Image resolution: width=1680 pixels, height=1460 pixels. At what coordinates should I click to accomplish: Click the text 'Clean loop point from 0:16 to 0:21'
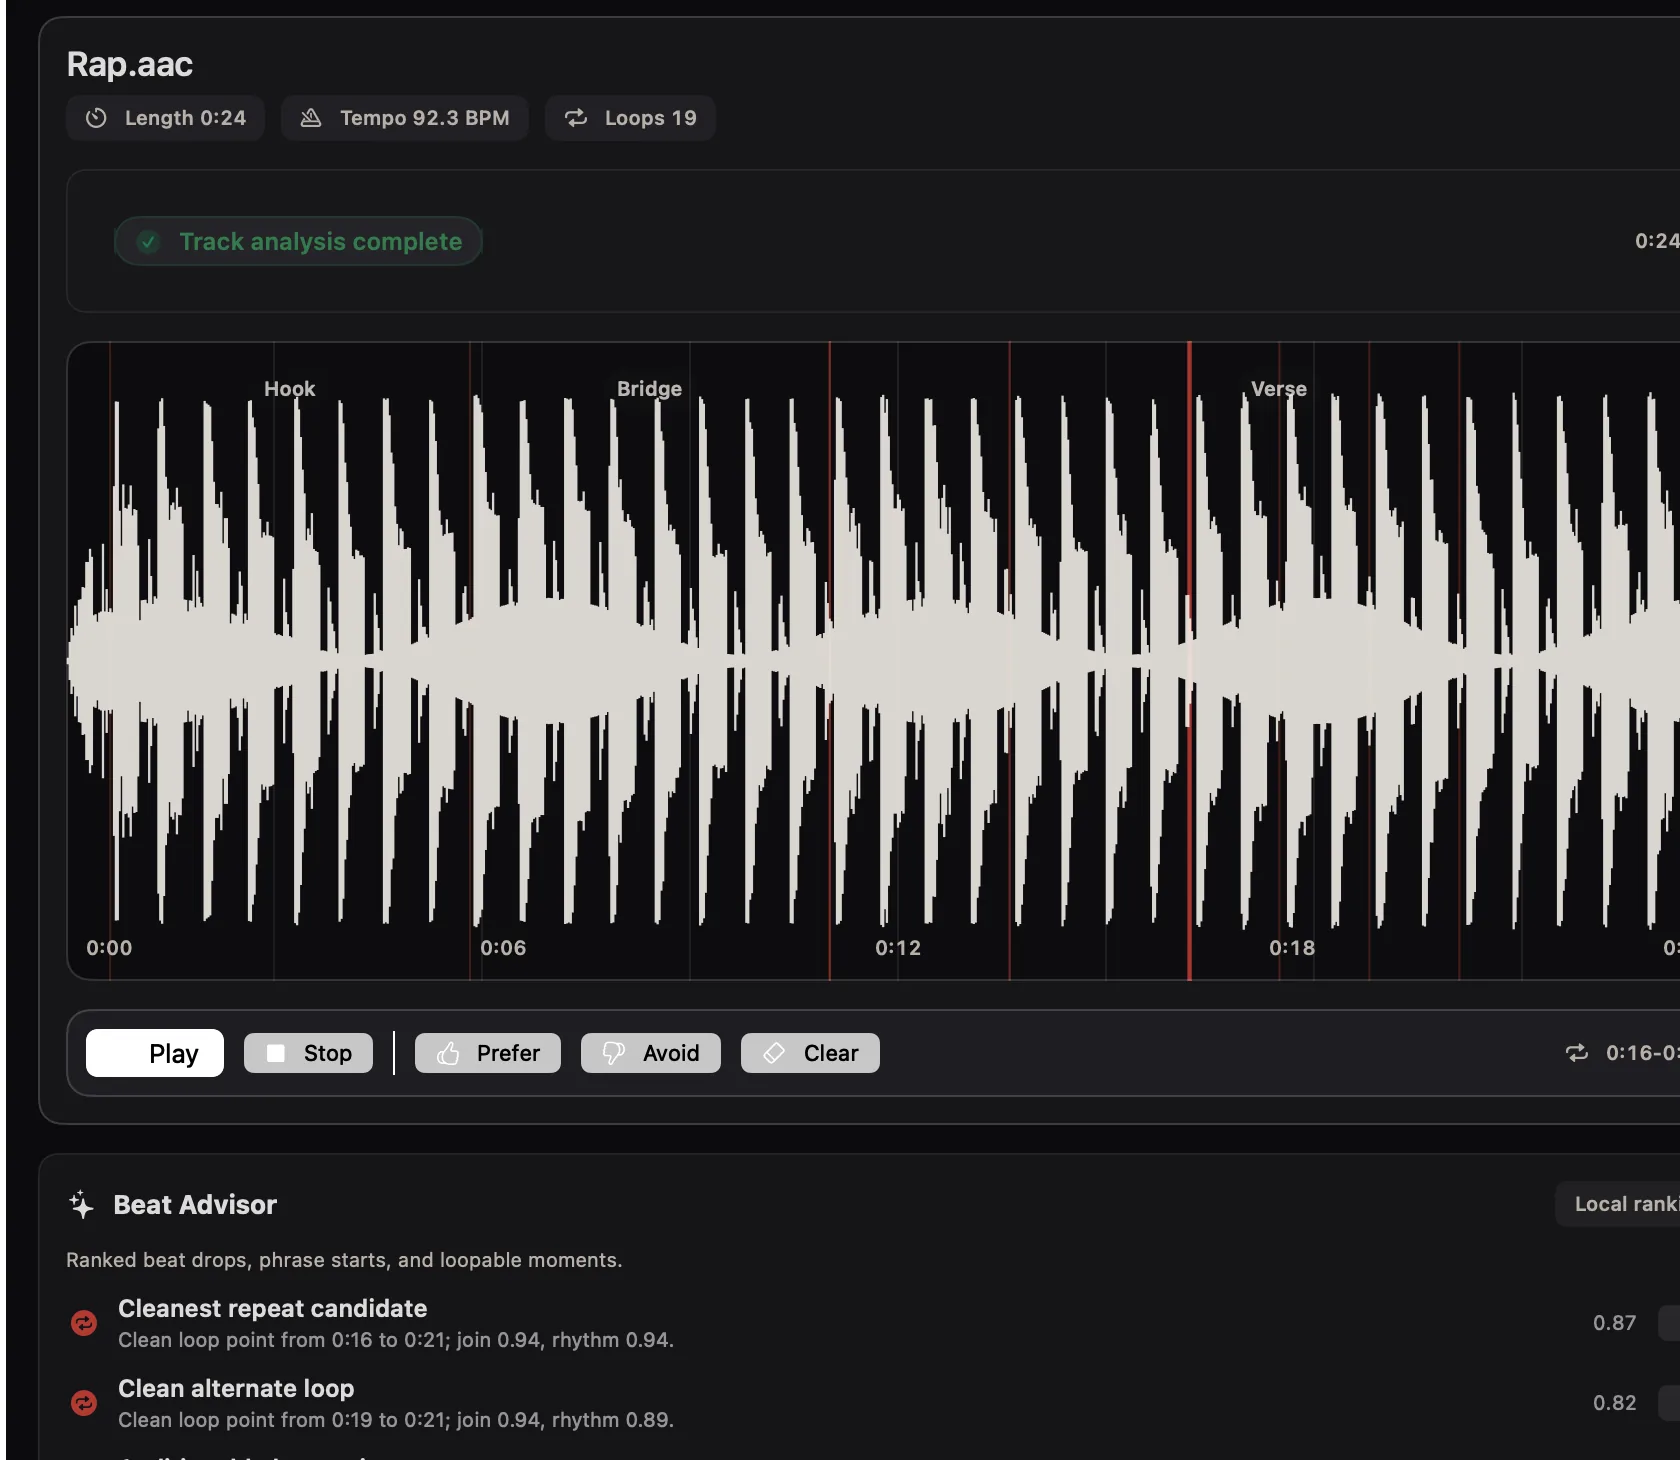tap(284, 1340)
